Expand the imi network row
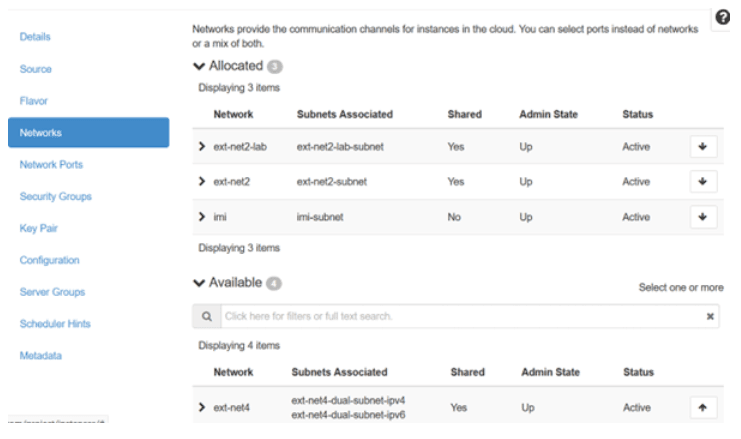741x439 pixels. 202,217
